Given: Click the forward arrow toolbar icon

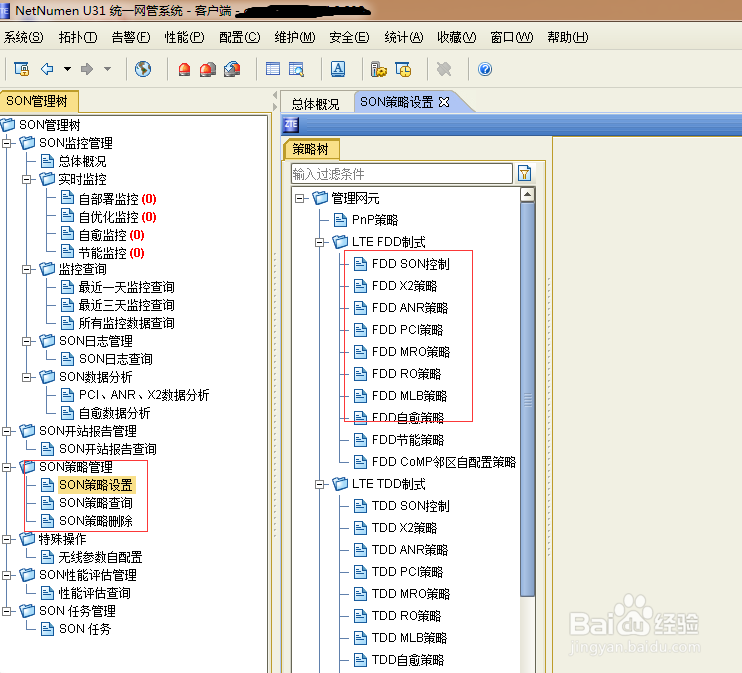Looking at the screenshot, I should click(87, 69).
